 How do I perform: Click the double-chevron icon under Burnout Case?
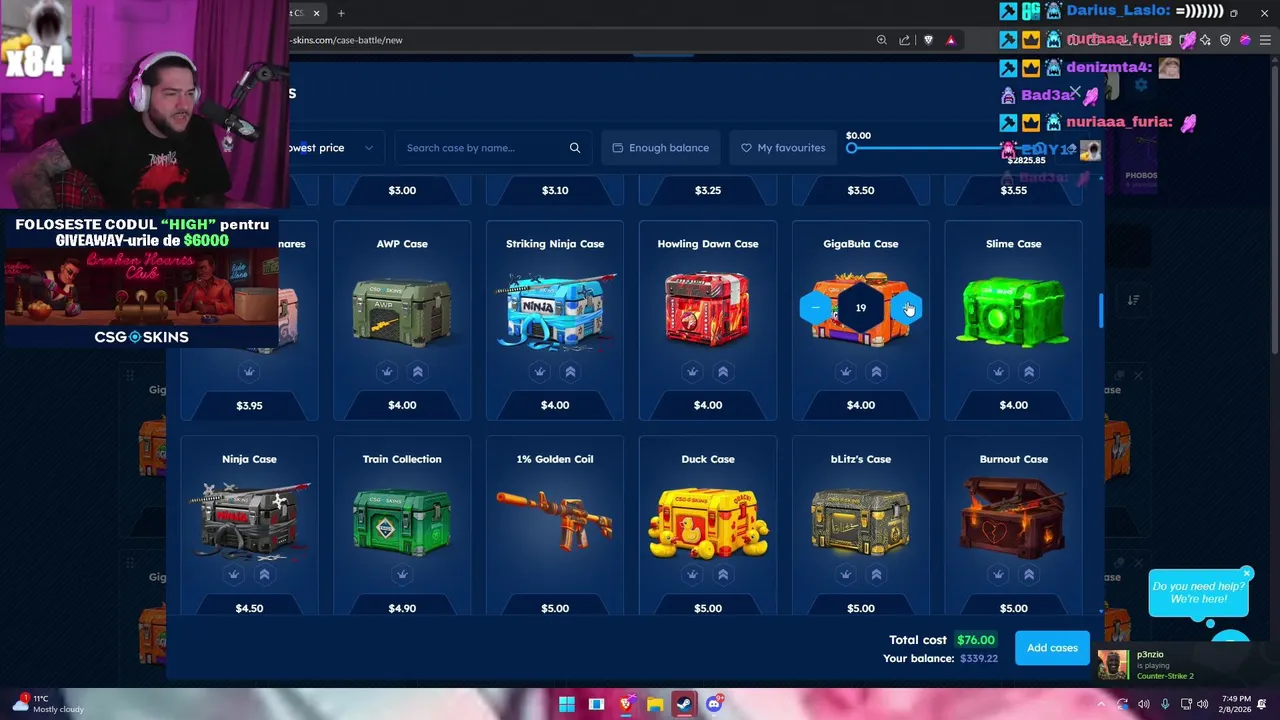click(1029, 575)
